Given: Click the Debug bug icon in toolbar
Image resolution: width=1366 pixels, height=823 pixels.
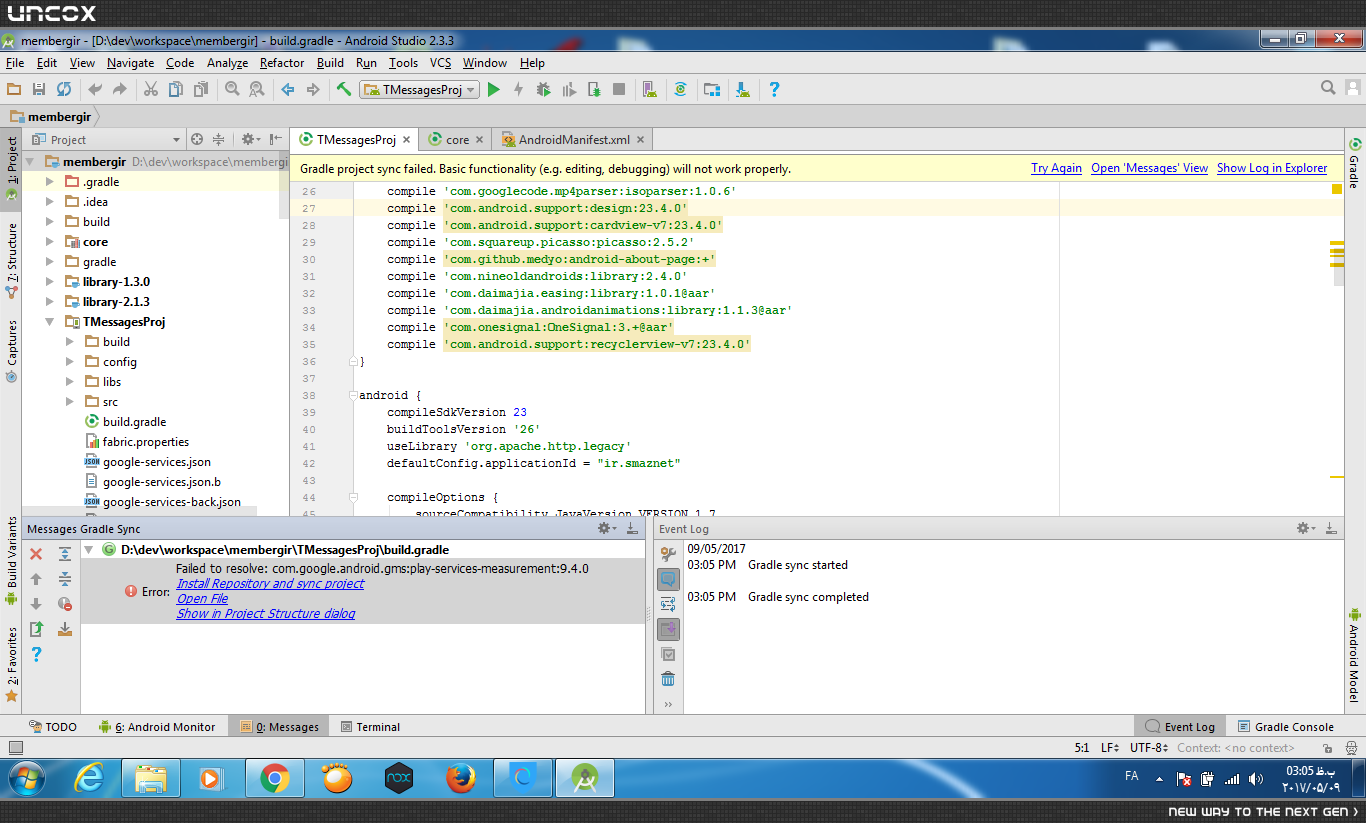Looking at the screenshot, I should pos(543,89).
